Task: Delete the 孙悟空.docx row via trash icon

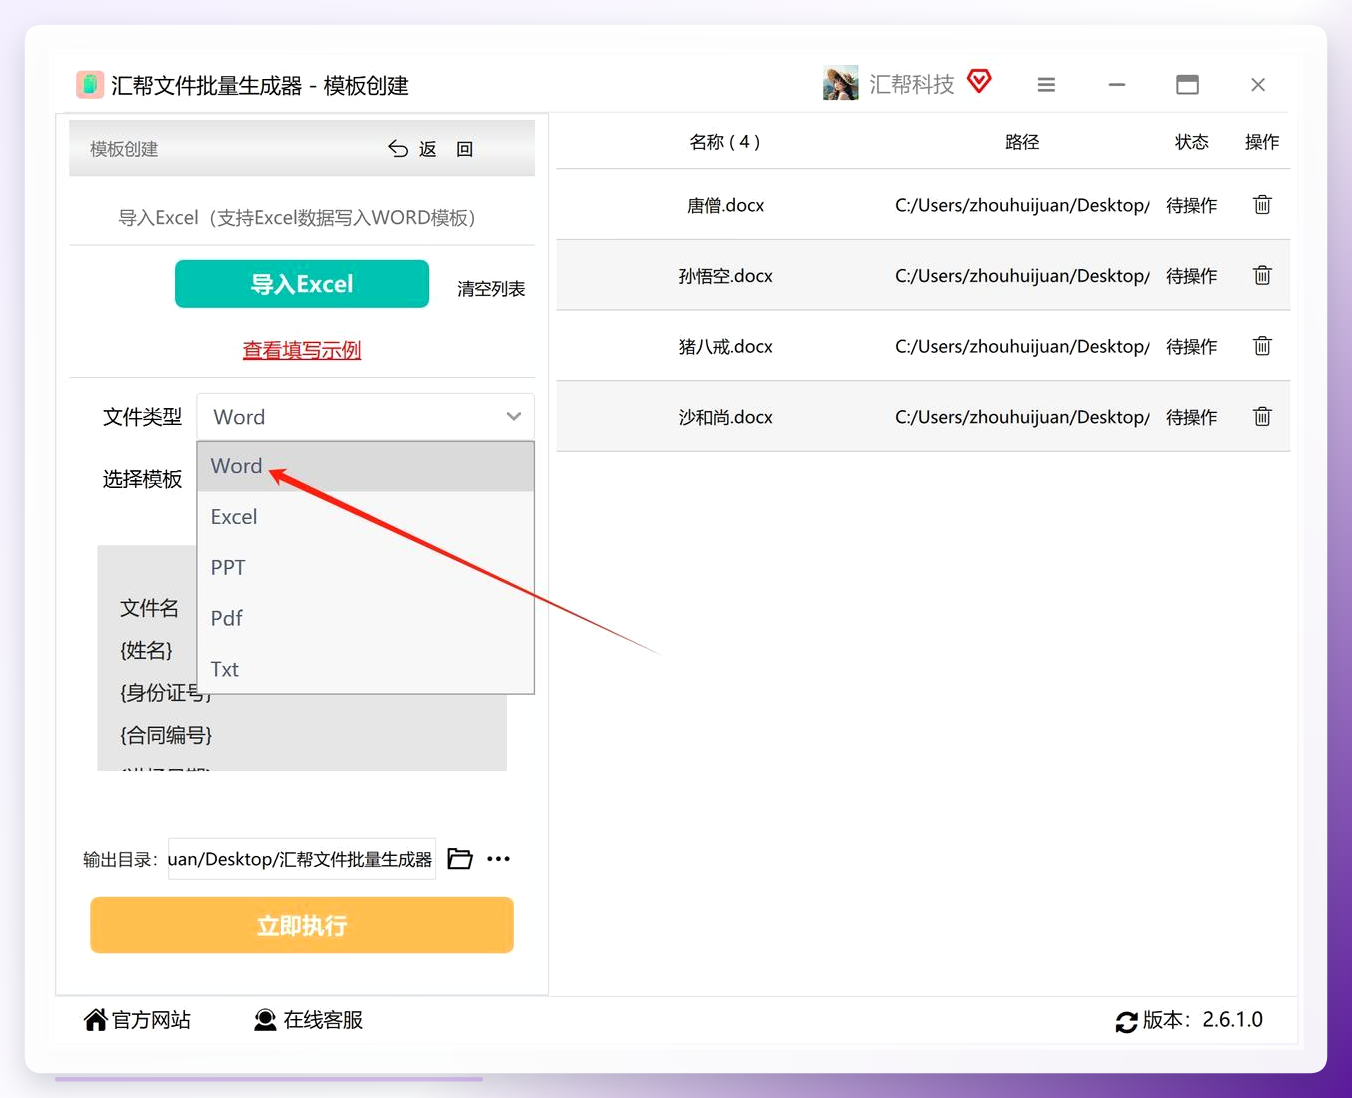Action: 1262,275
